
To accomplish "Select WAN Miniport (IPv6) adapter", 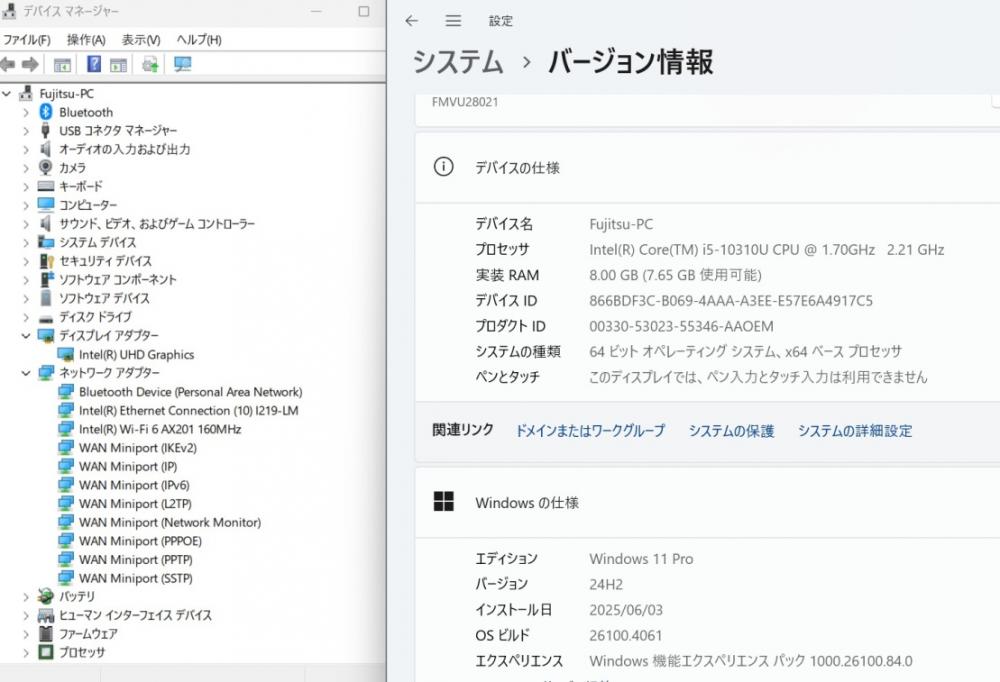I will coord(134,485).
